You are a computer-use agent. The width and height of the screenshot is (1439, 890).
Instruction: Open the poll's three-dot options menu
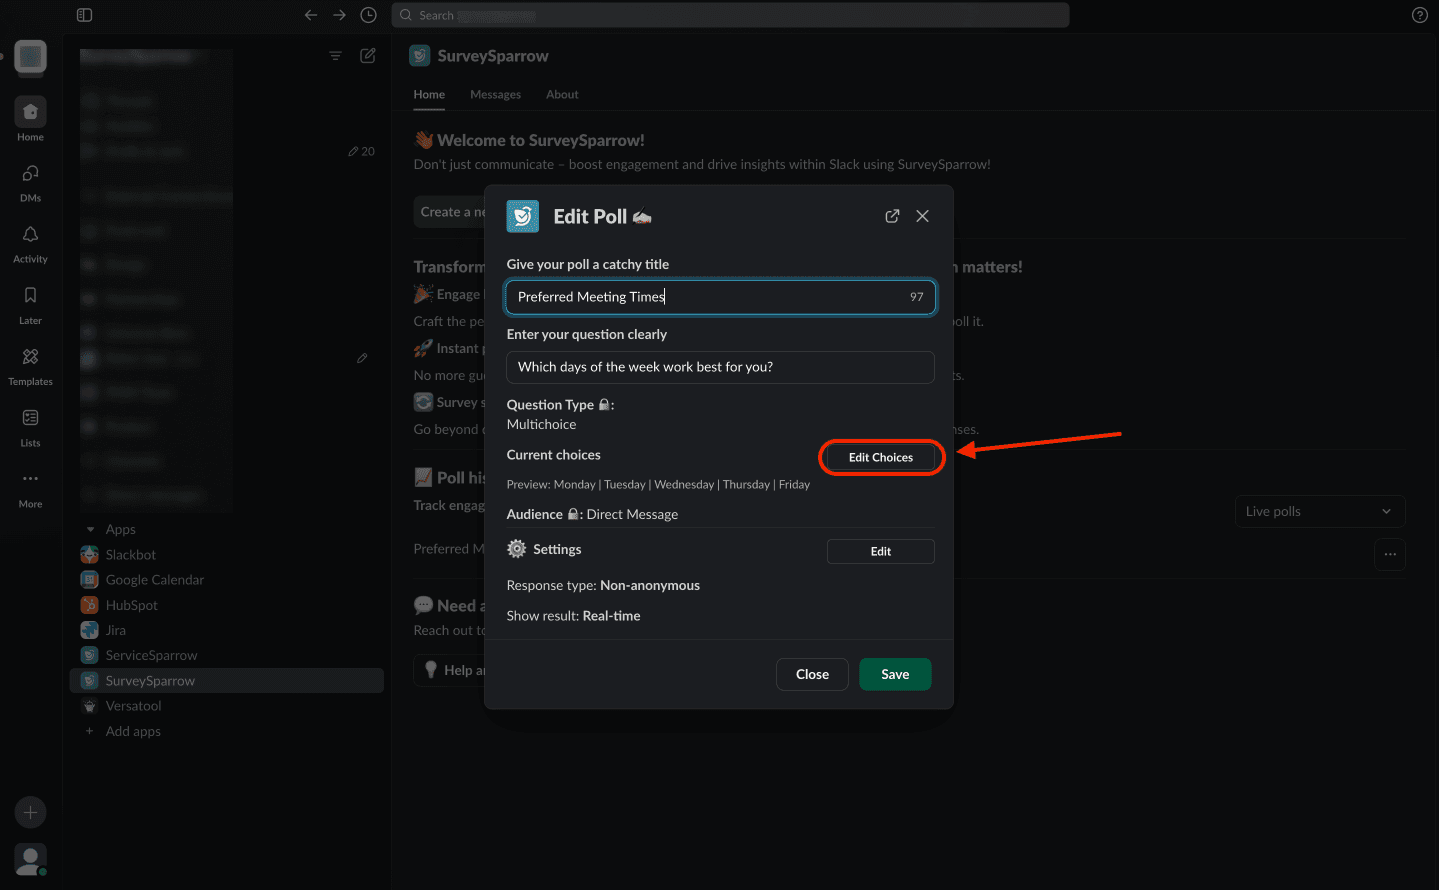(1390, 554)
